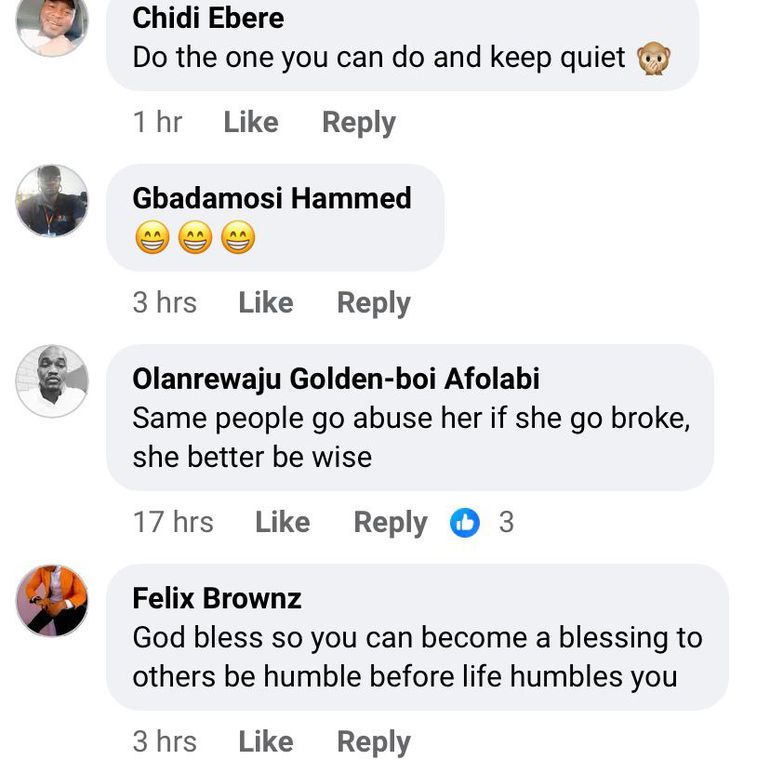Open Felix Brownz's name link
The height and width of the screenshot is (760, 770).
tap(217, 598)
